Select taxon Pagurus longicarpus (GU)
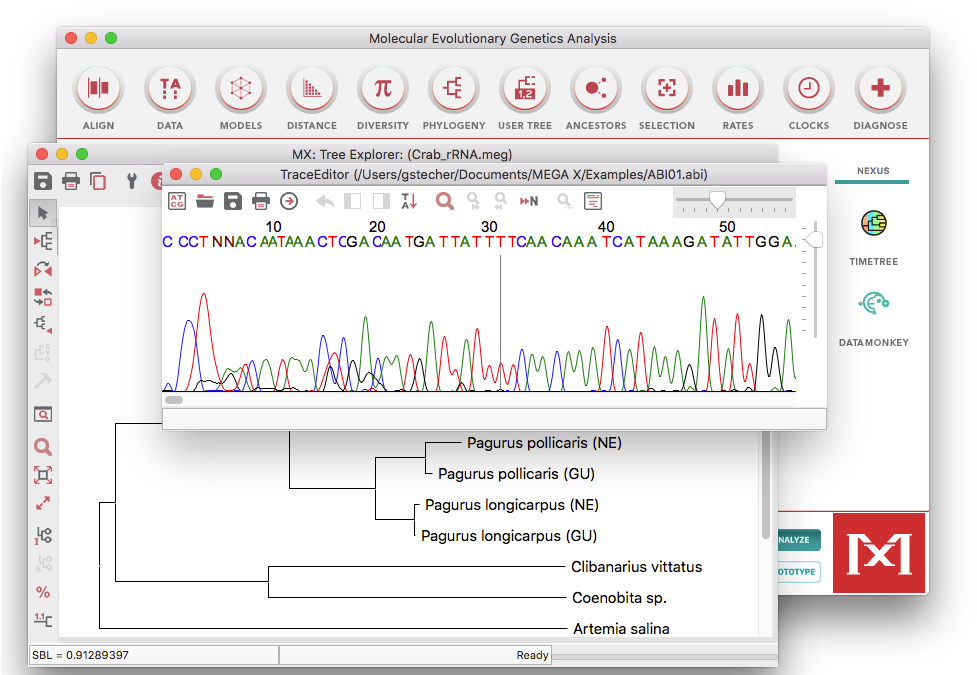This screenshot has width=977, height=675. pyautogui.click(x=508, y=536)
